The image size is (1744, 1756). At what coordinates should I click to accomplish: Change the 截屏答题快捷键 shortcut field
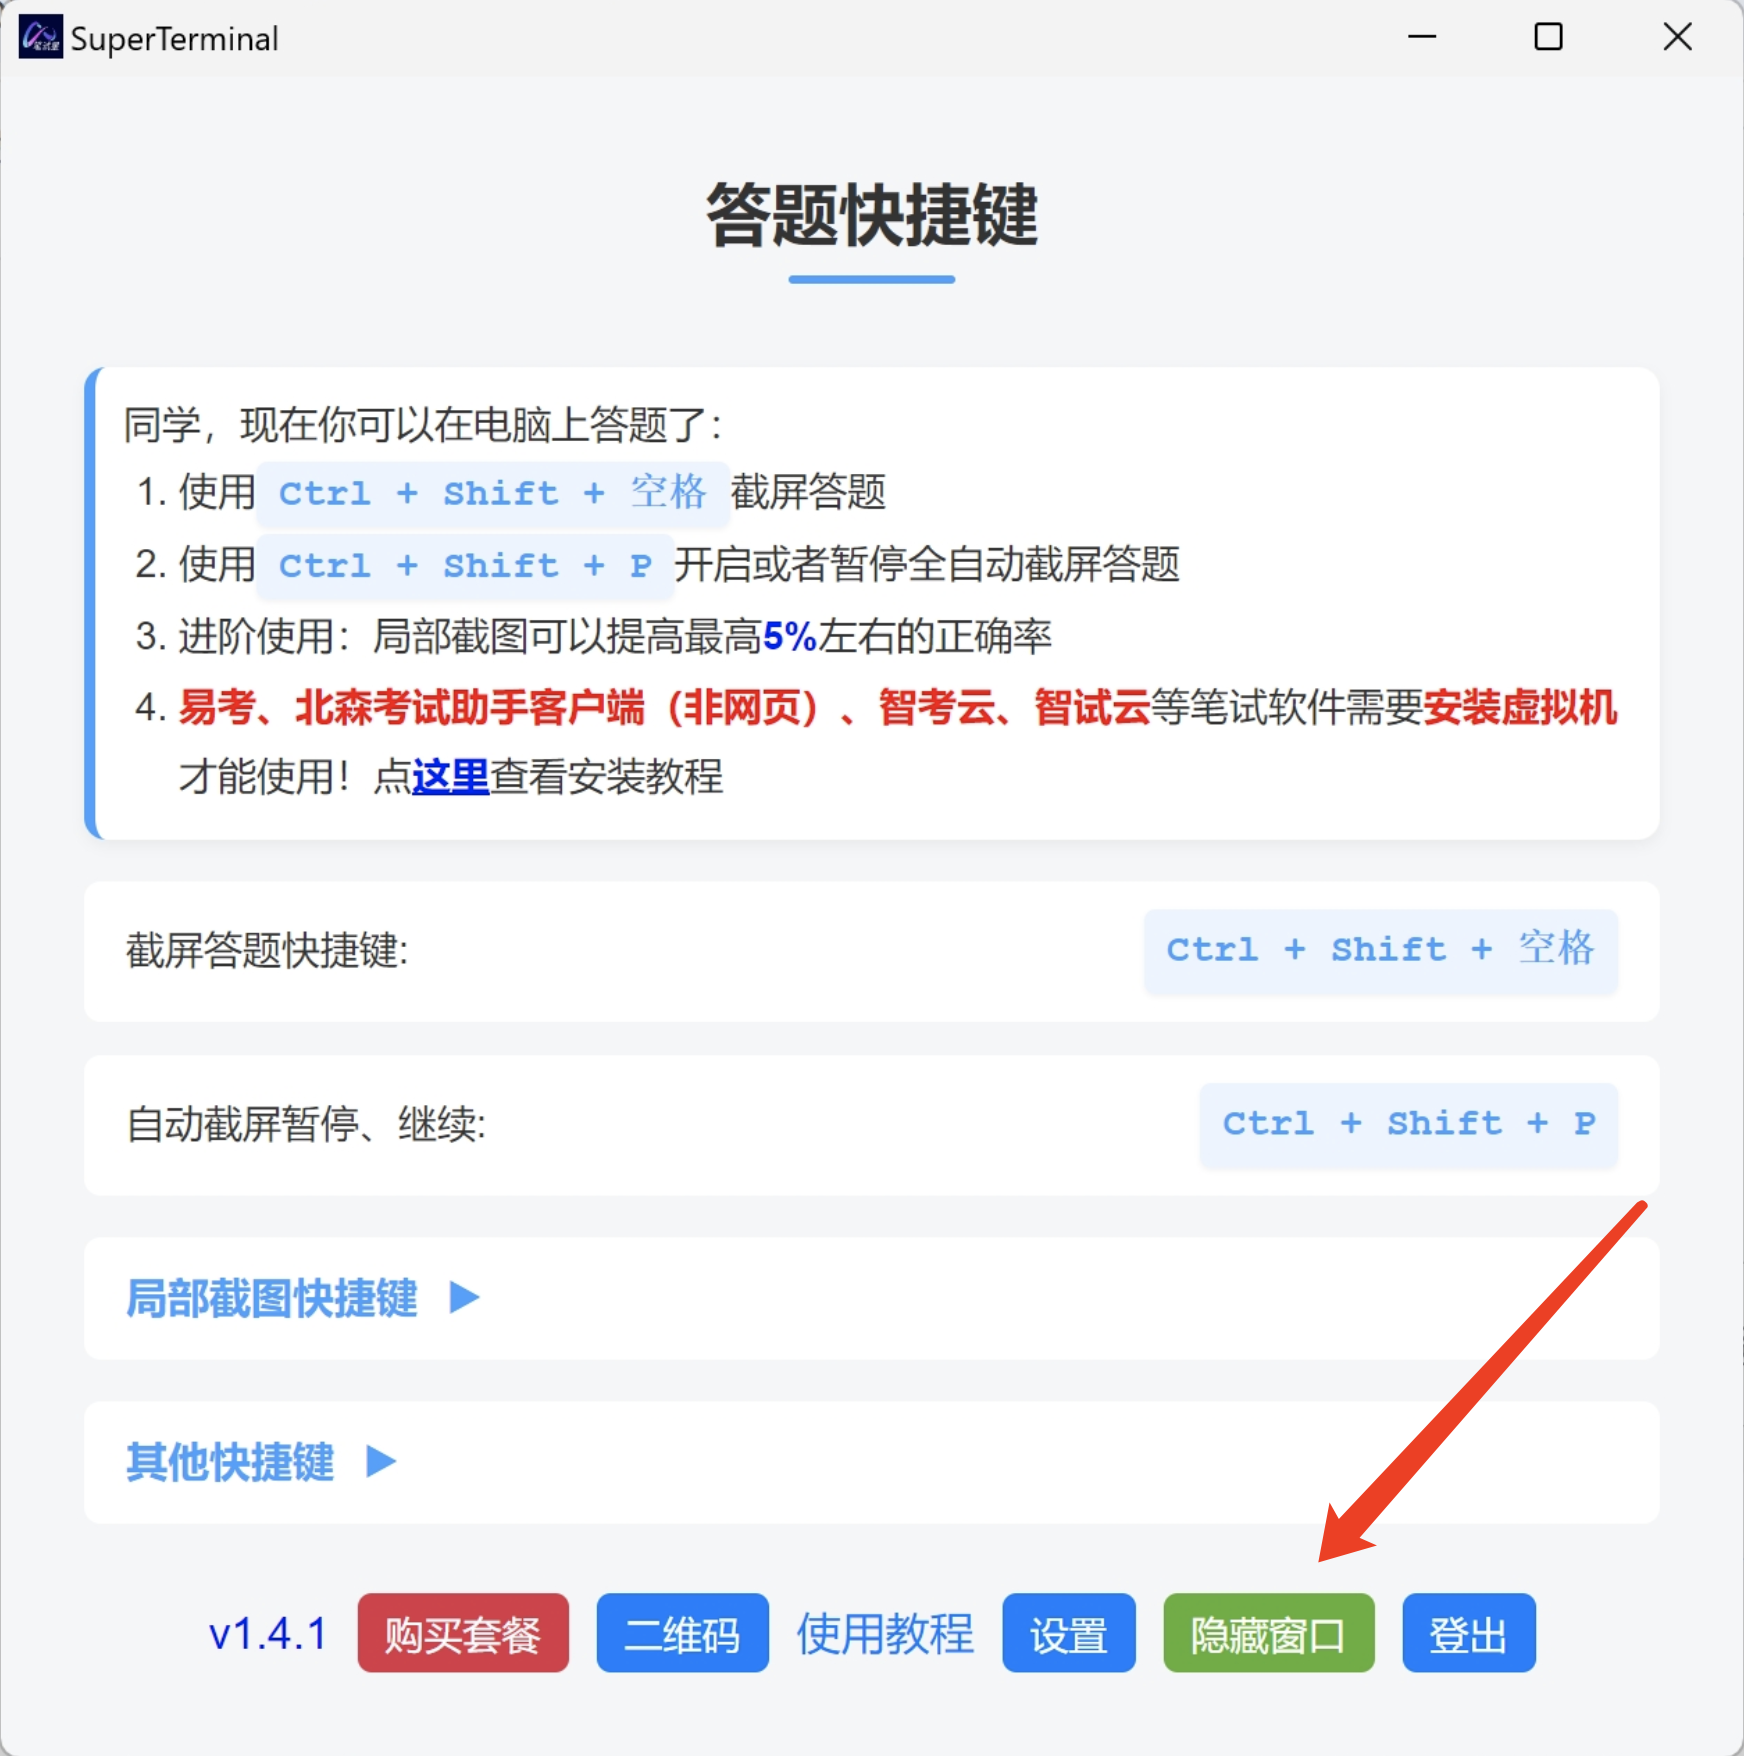coord(1380,951)
